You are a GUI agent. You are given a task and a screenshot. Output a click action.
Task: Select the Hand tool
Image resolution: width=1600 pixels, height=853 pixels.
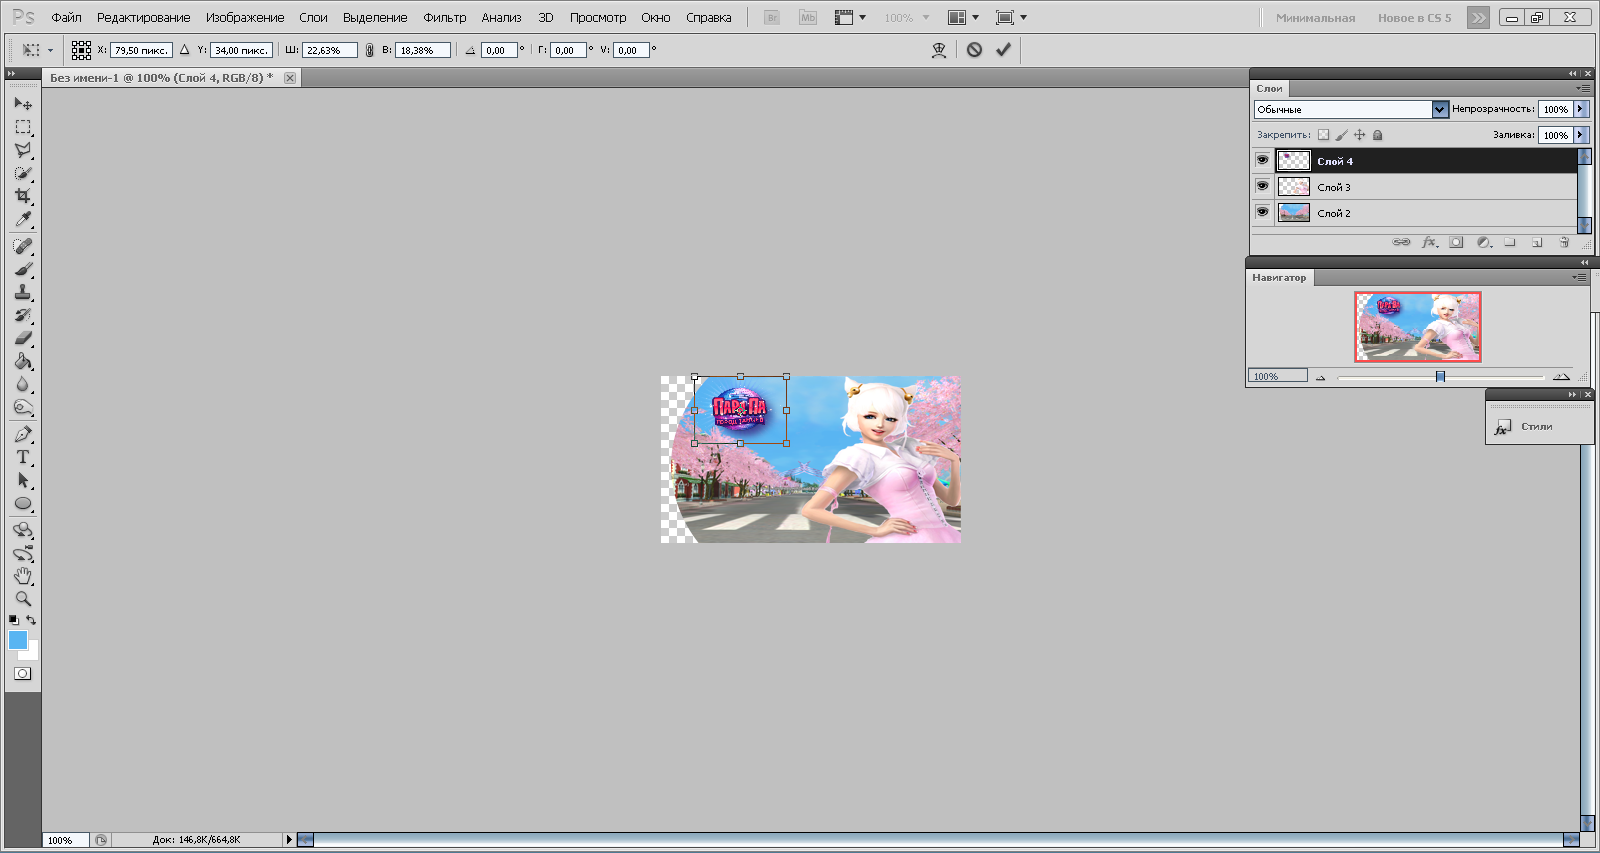point(23,576)
